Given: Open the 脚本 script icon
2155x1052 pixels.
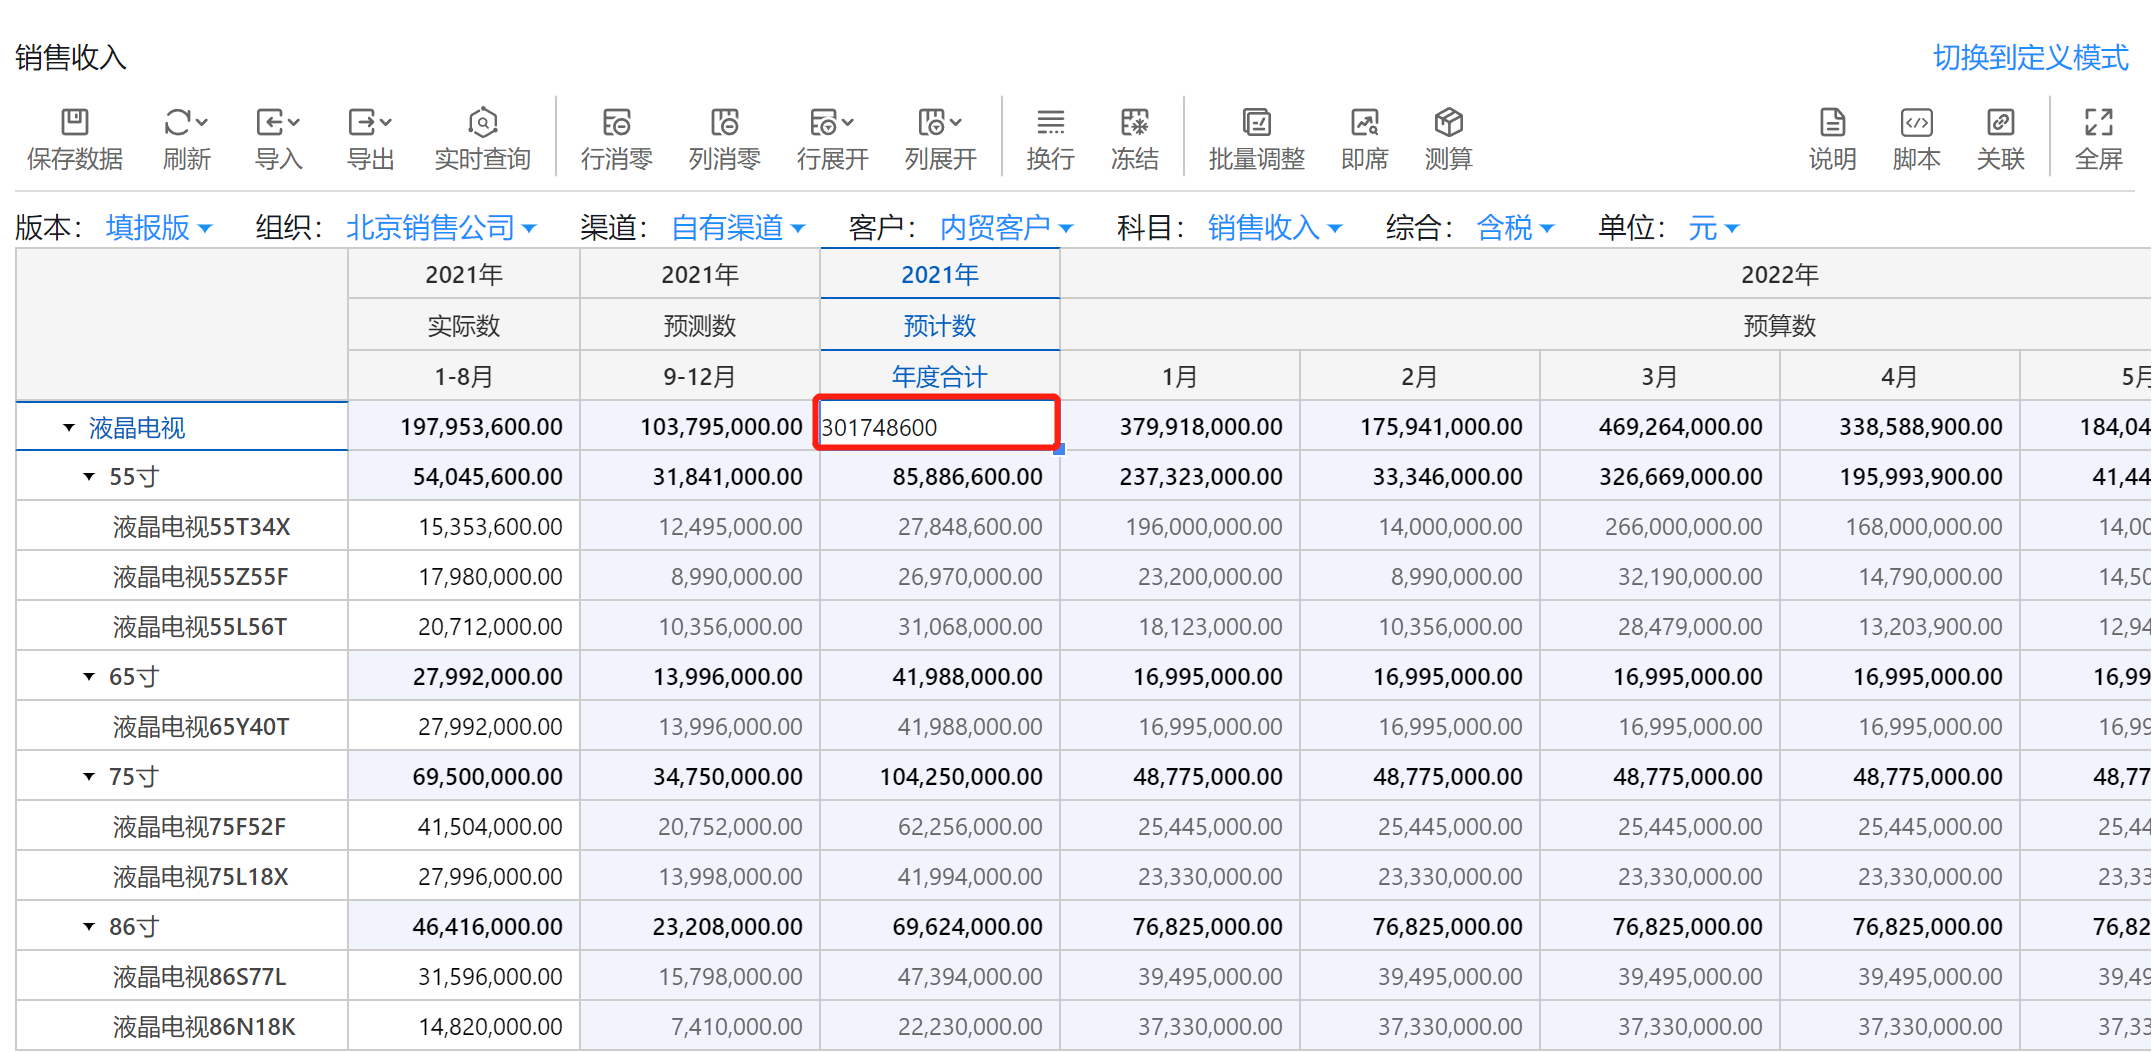Looking at the screenshot, I should pyautogui.click(x=1916, y=123).
